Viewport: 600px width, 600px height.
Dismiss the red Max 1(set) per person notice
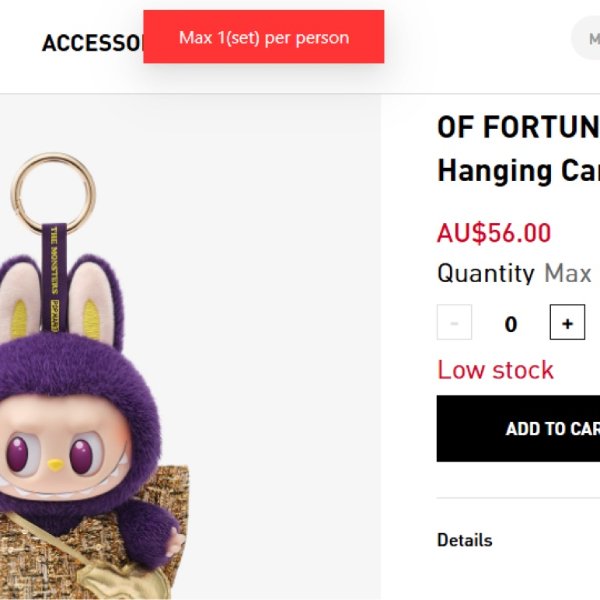point(264,38)
